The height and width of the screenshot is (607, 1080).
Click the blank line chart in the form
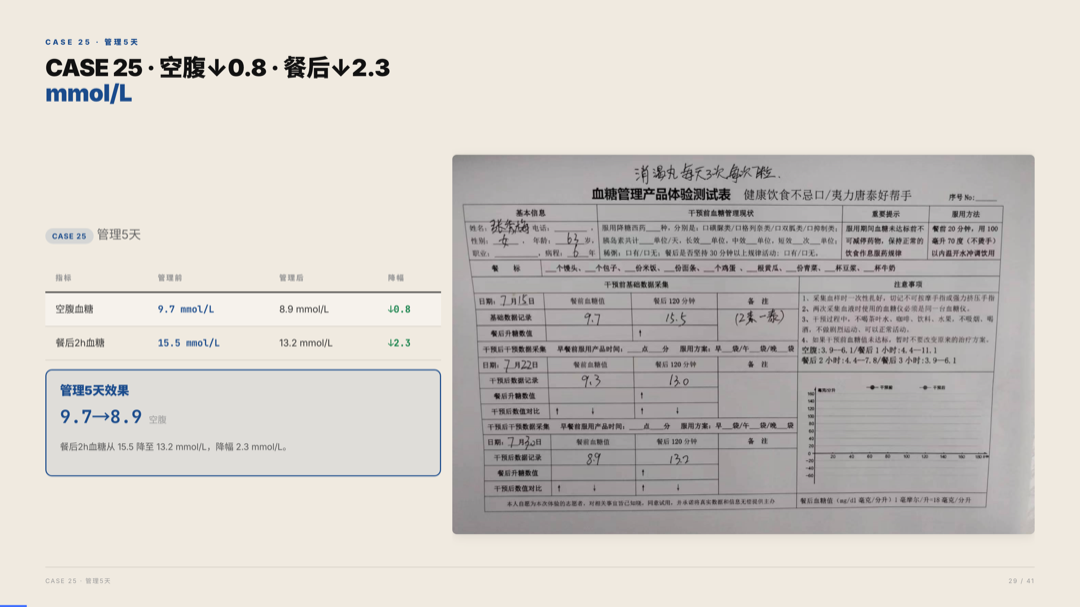(896, 433)
